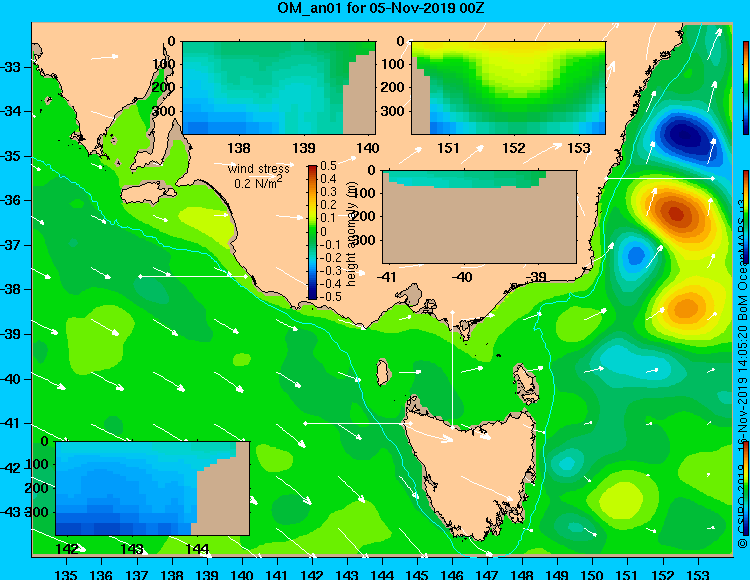This screenshot has width=750, height=580.
Task: Click longitude label 135 on the bottom axis
Action: click(66, 573)
